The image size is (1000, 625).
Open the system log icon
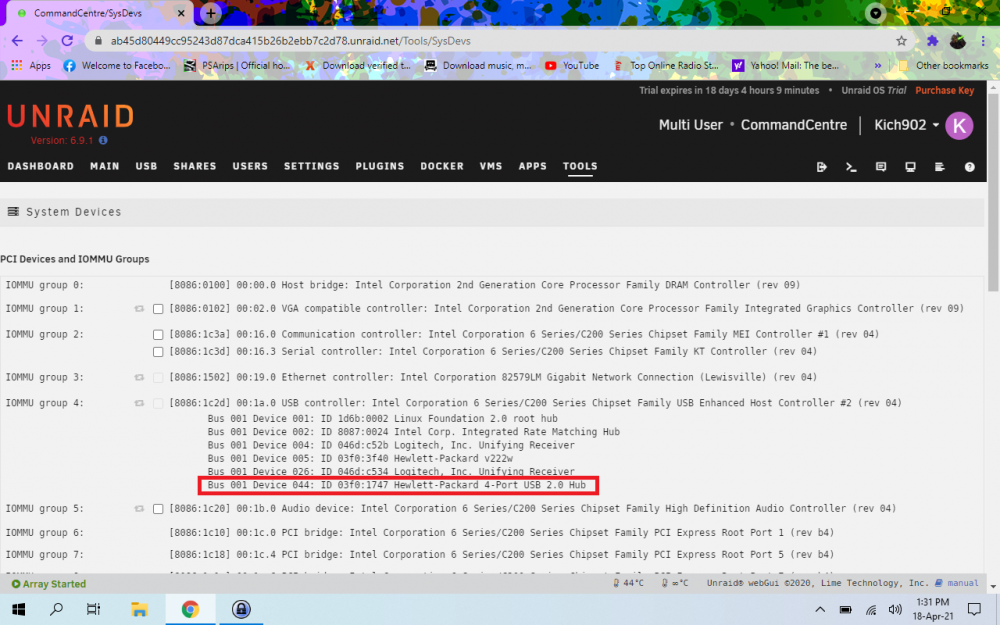click(939, 166)
